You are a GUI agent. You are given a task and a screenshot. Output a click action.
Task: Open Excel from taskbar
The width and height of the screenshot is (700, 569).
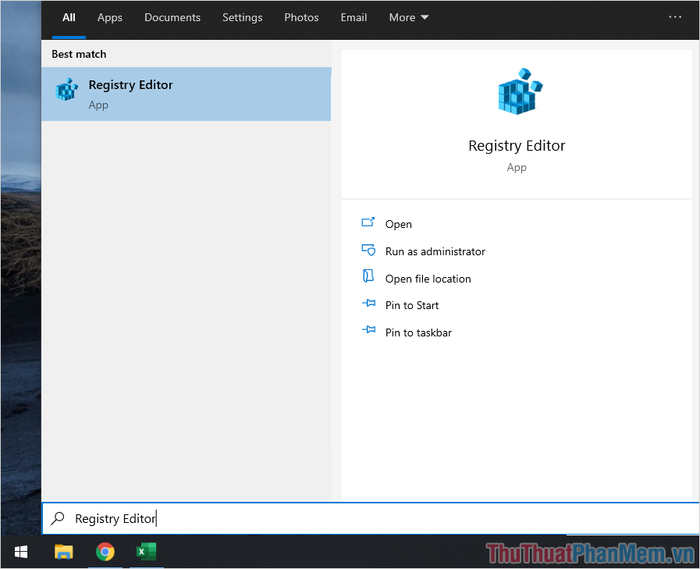(x=146, y=552)
